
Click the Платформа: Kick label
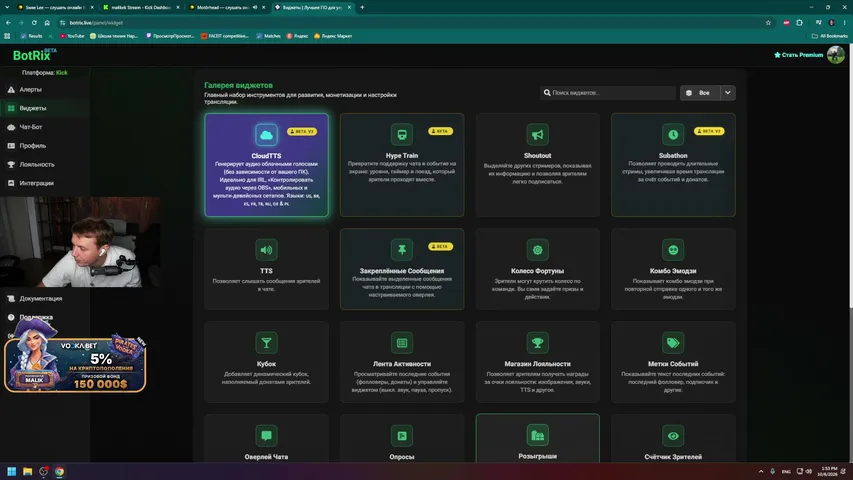point(45,72)
